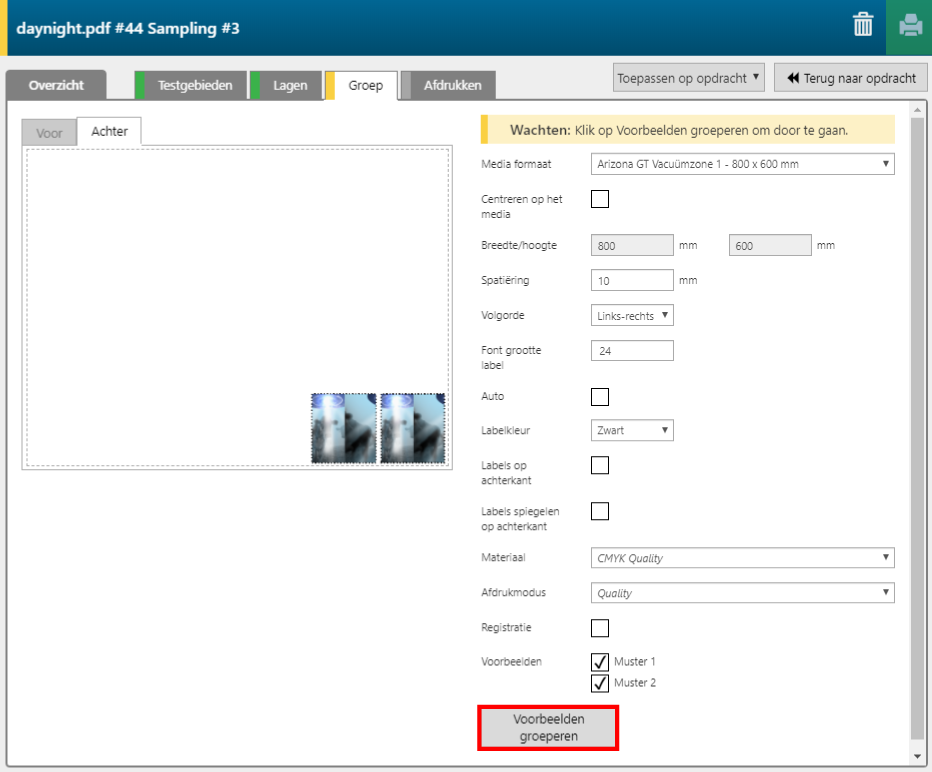Enable Centreren op het media checkbox

[600, 198]
